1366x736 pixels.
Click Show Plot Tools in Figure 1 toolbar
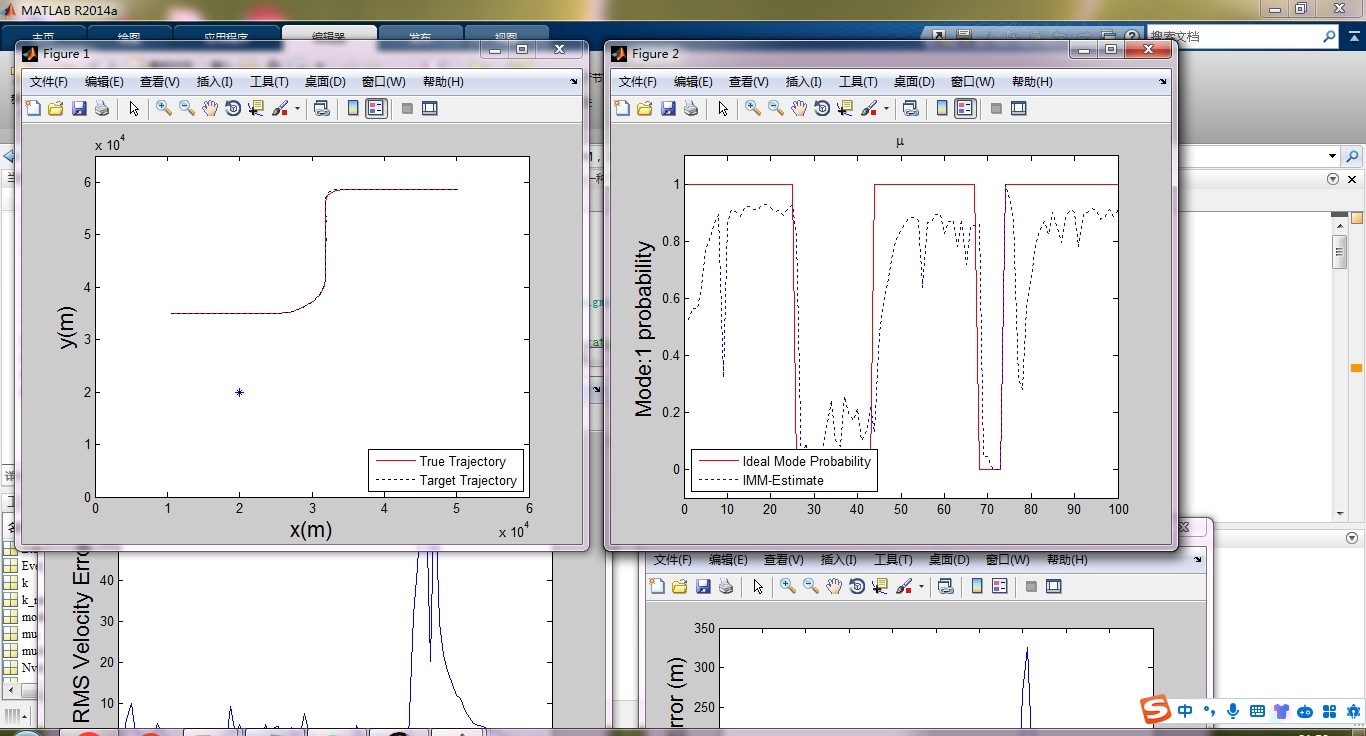[x=430, y=108]
